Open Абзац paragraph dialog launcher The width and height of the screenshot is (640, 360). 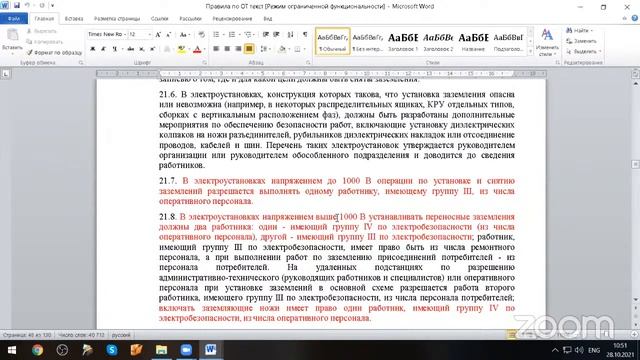pyautogui.click(x=308, y=63)
